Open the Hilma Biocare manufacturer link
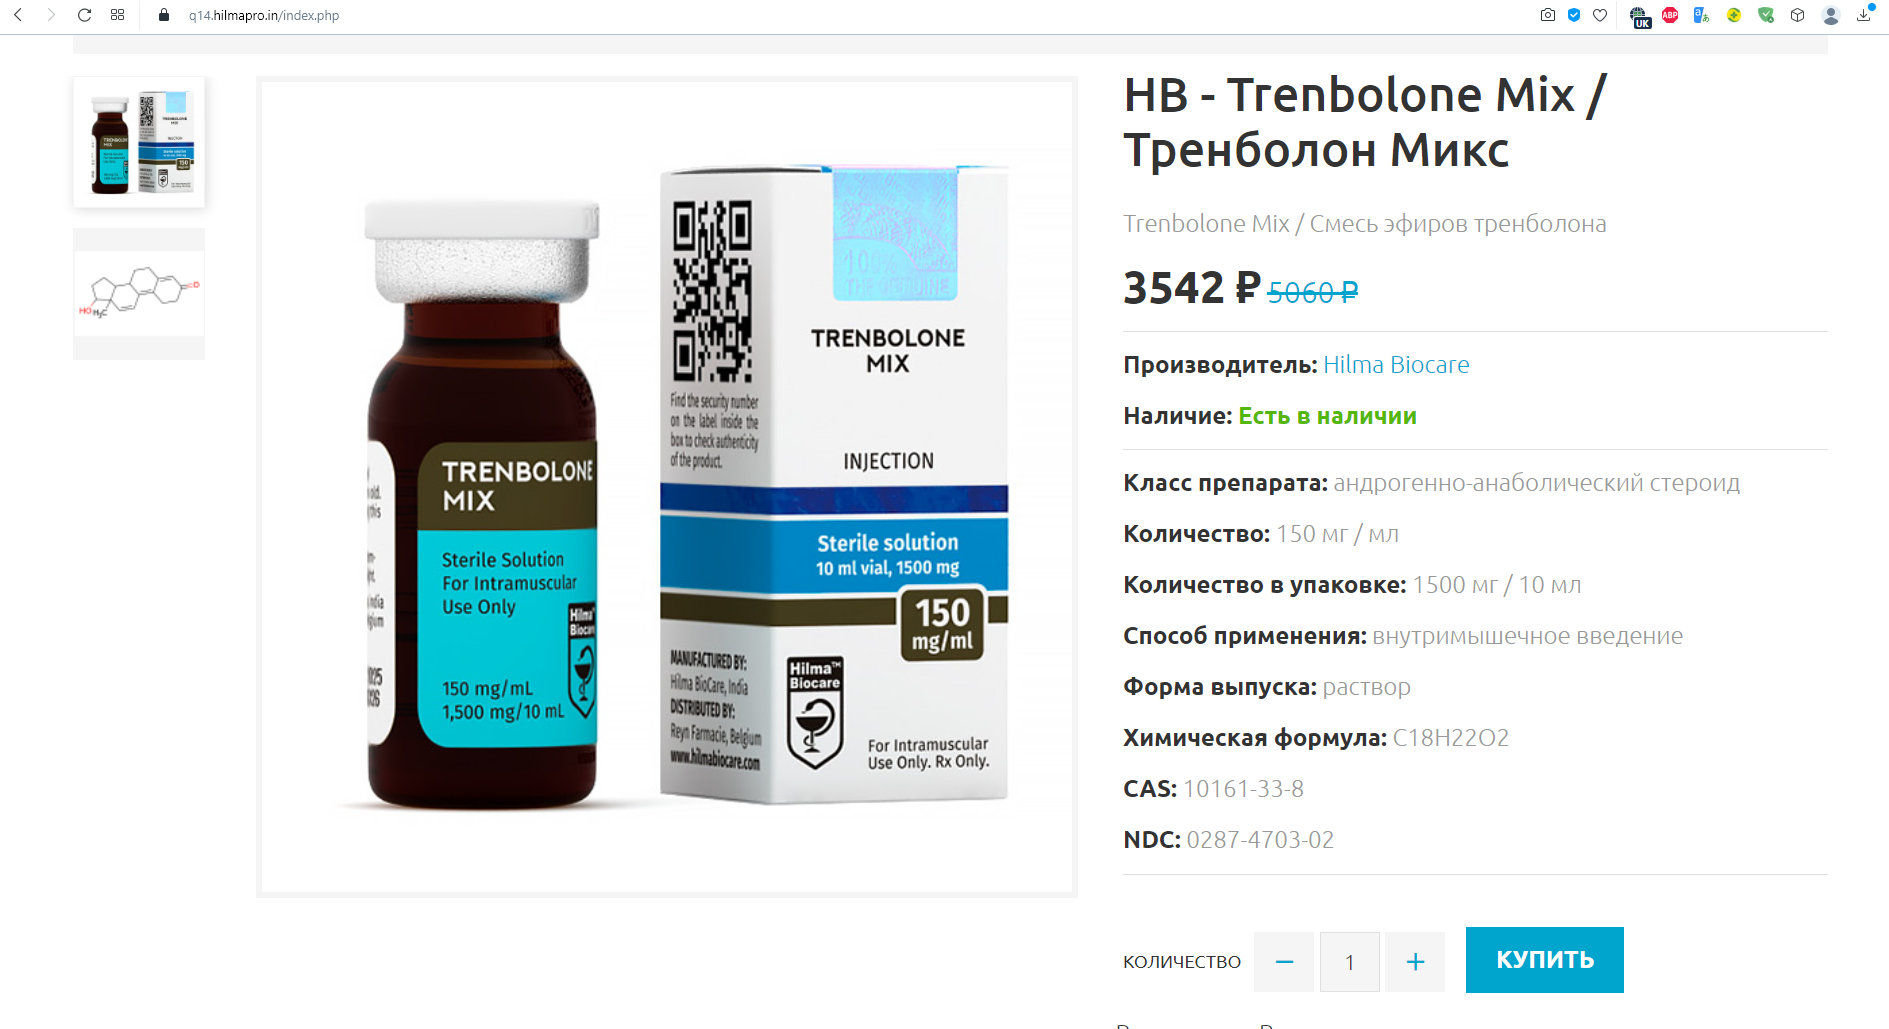The width and height of the screenshot is (1889, 1029). [x=1396, y=365]
